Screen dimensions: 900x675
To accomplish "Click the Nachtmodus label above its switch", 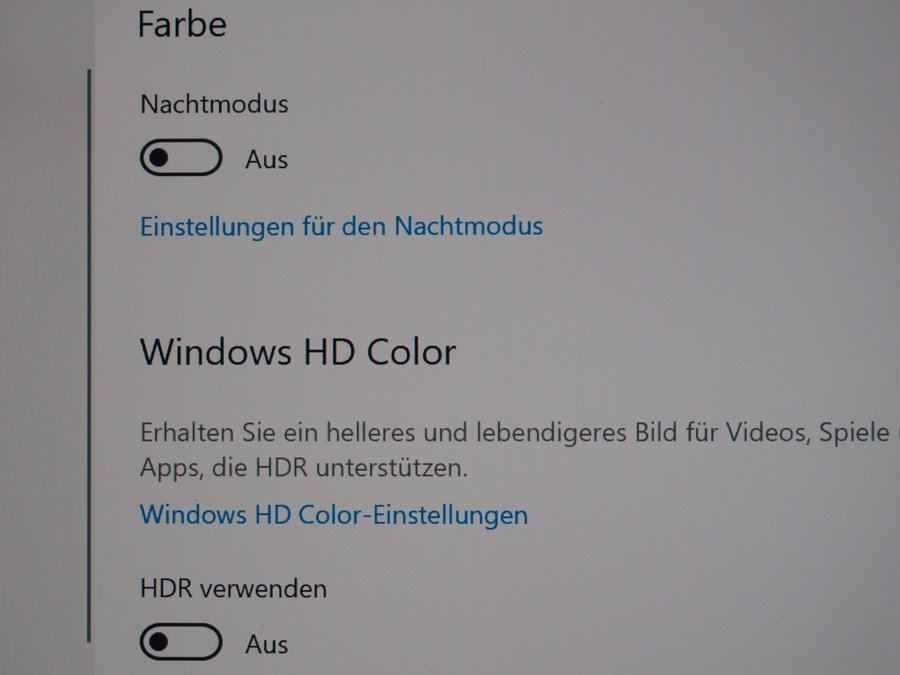I will point(214,104).
